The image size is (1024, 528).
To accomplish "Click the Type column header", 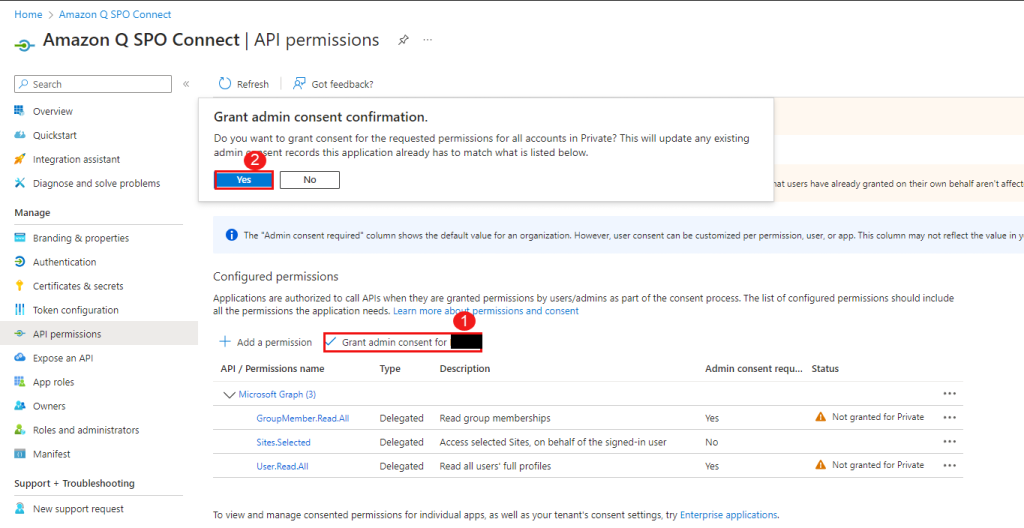I will click(x=390, y=369).
